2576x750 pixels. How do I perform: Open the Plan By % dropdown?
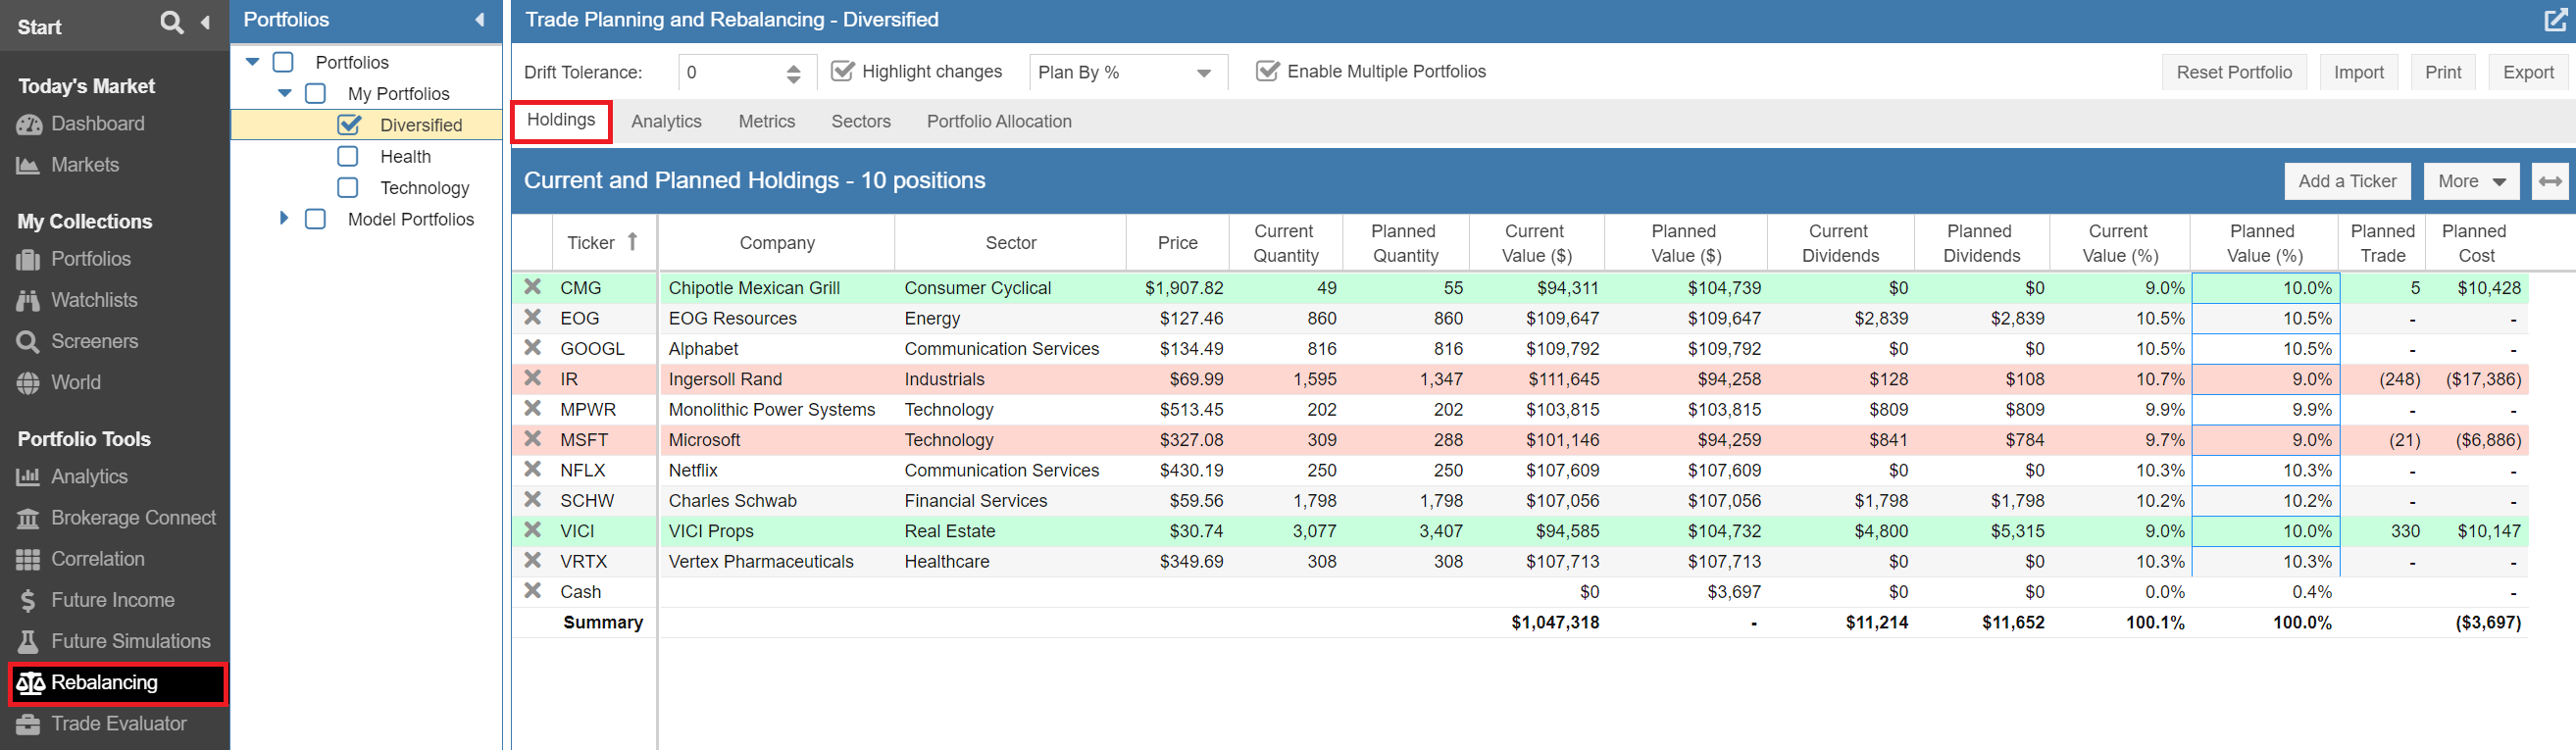pyautogui.click(x=1128, y=72)
